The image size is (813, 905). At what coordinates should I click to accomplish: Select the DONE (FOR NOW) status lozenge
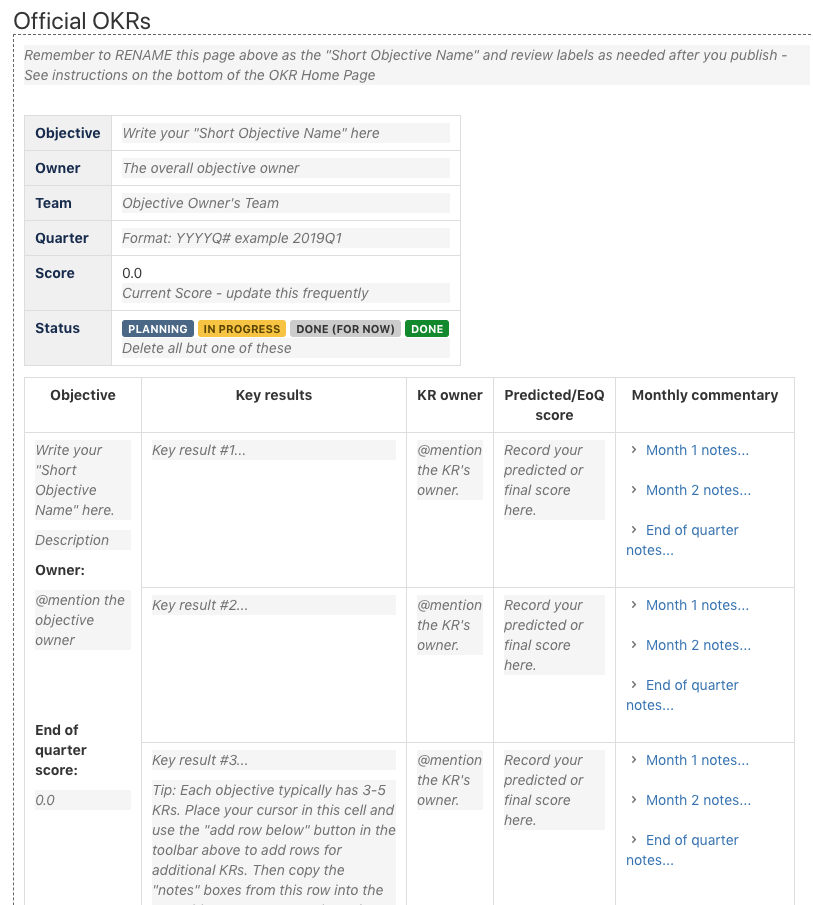click(x=345, y=328)
